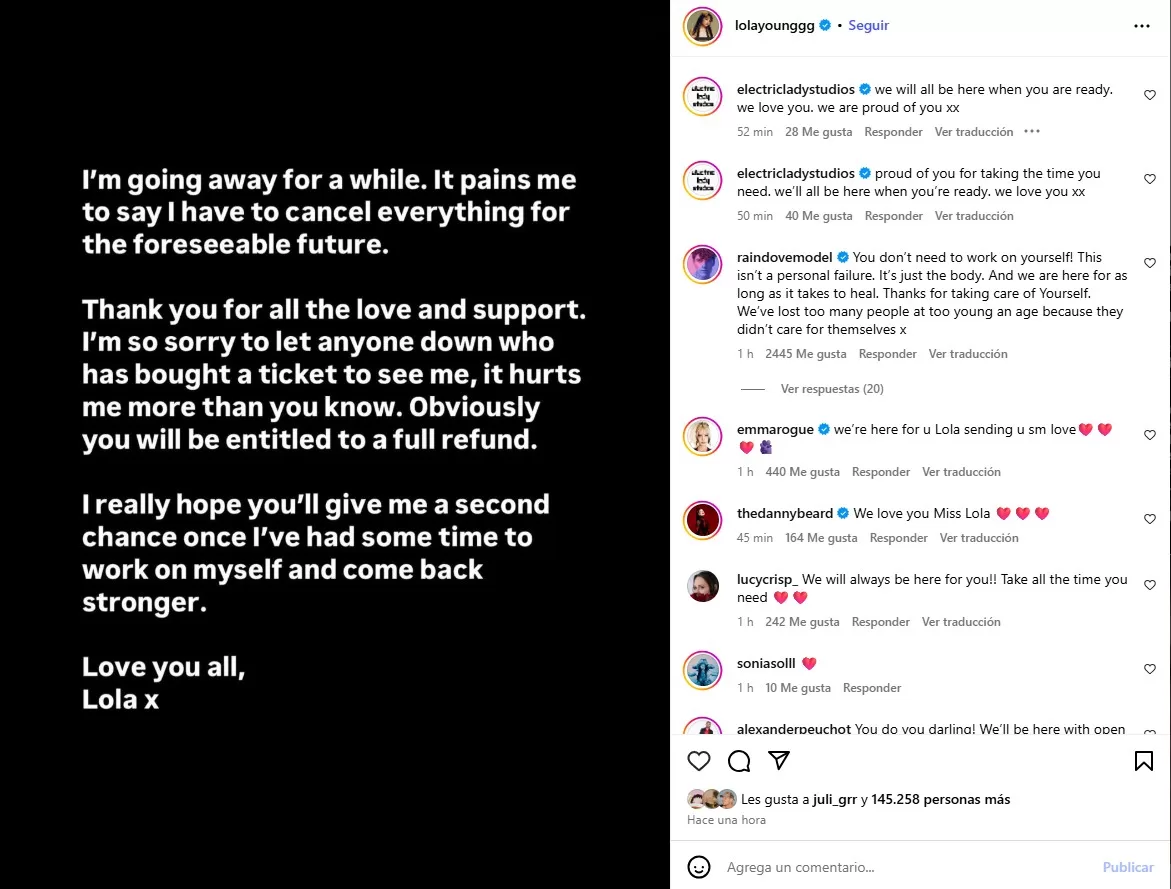Share the post with the paper plane icon
The image size is (1171, 889).
coord(779,761)
